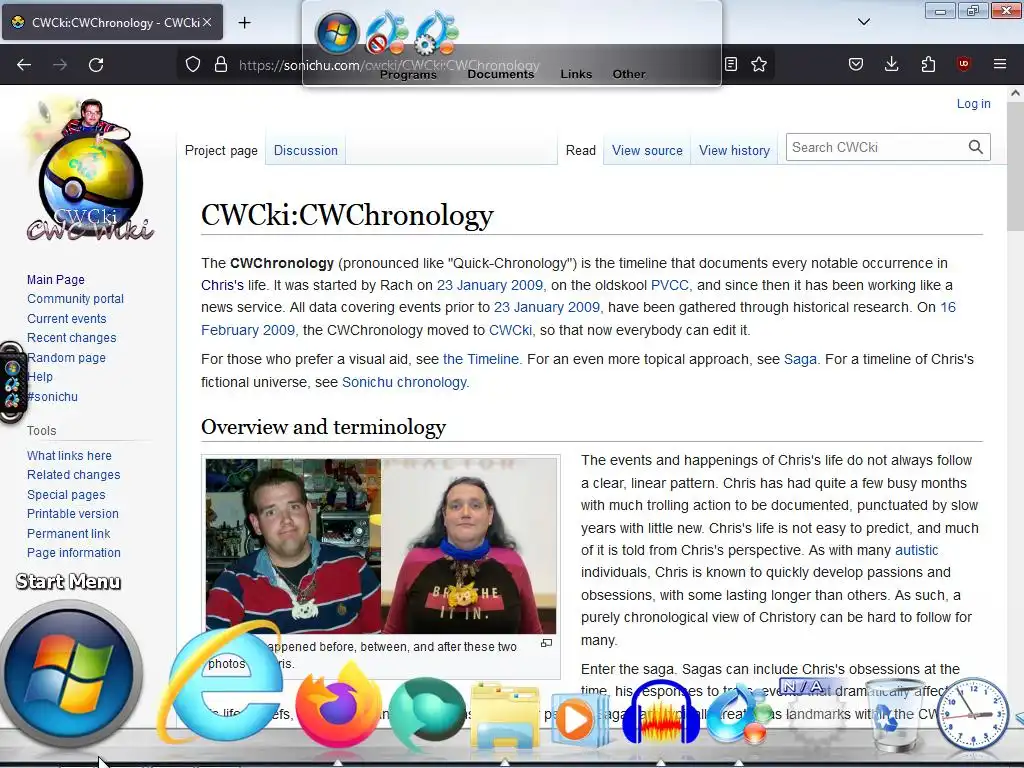
Task: Open tracking protection shield icon
Action: (x=193, y=64)
